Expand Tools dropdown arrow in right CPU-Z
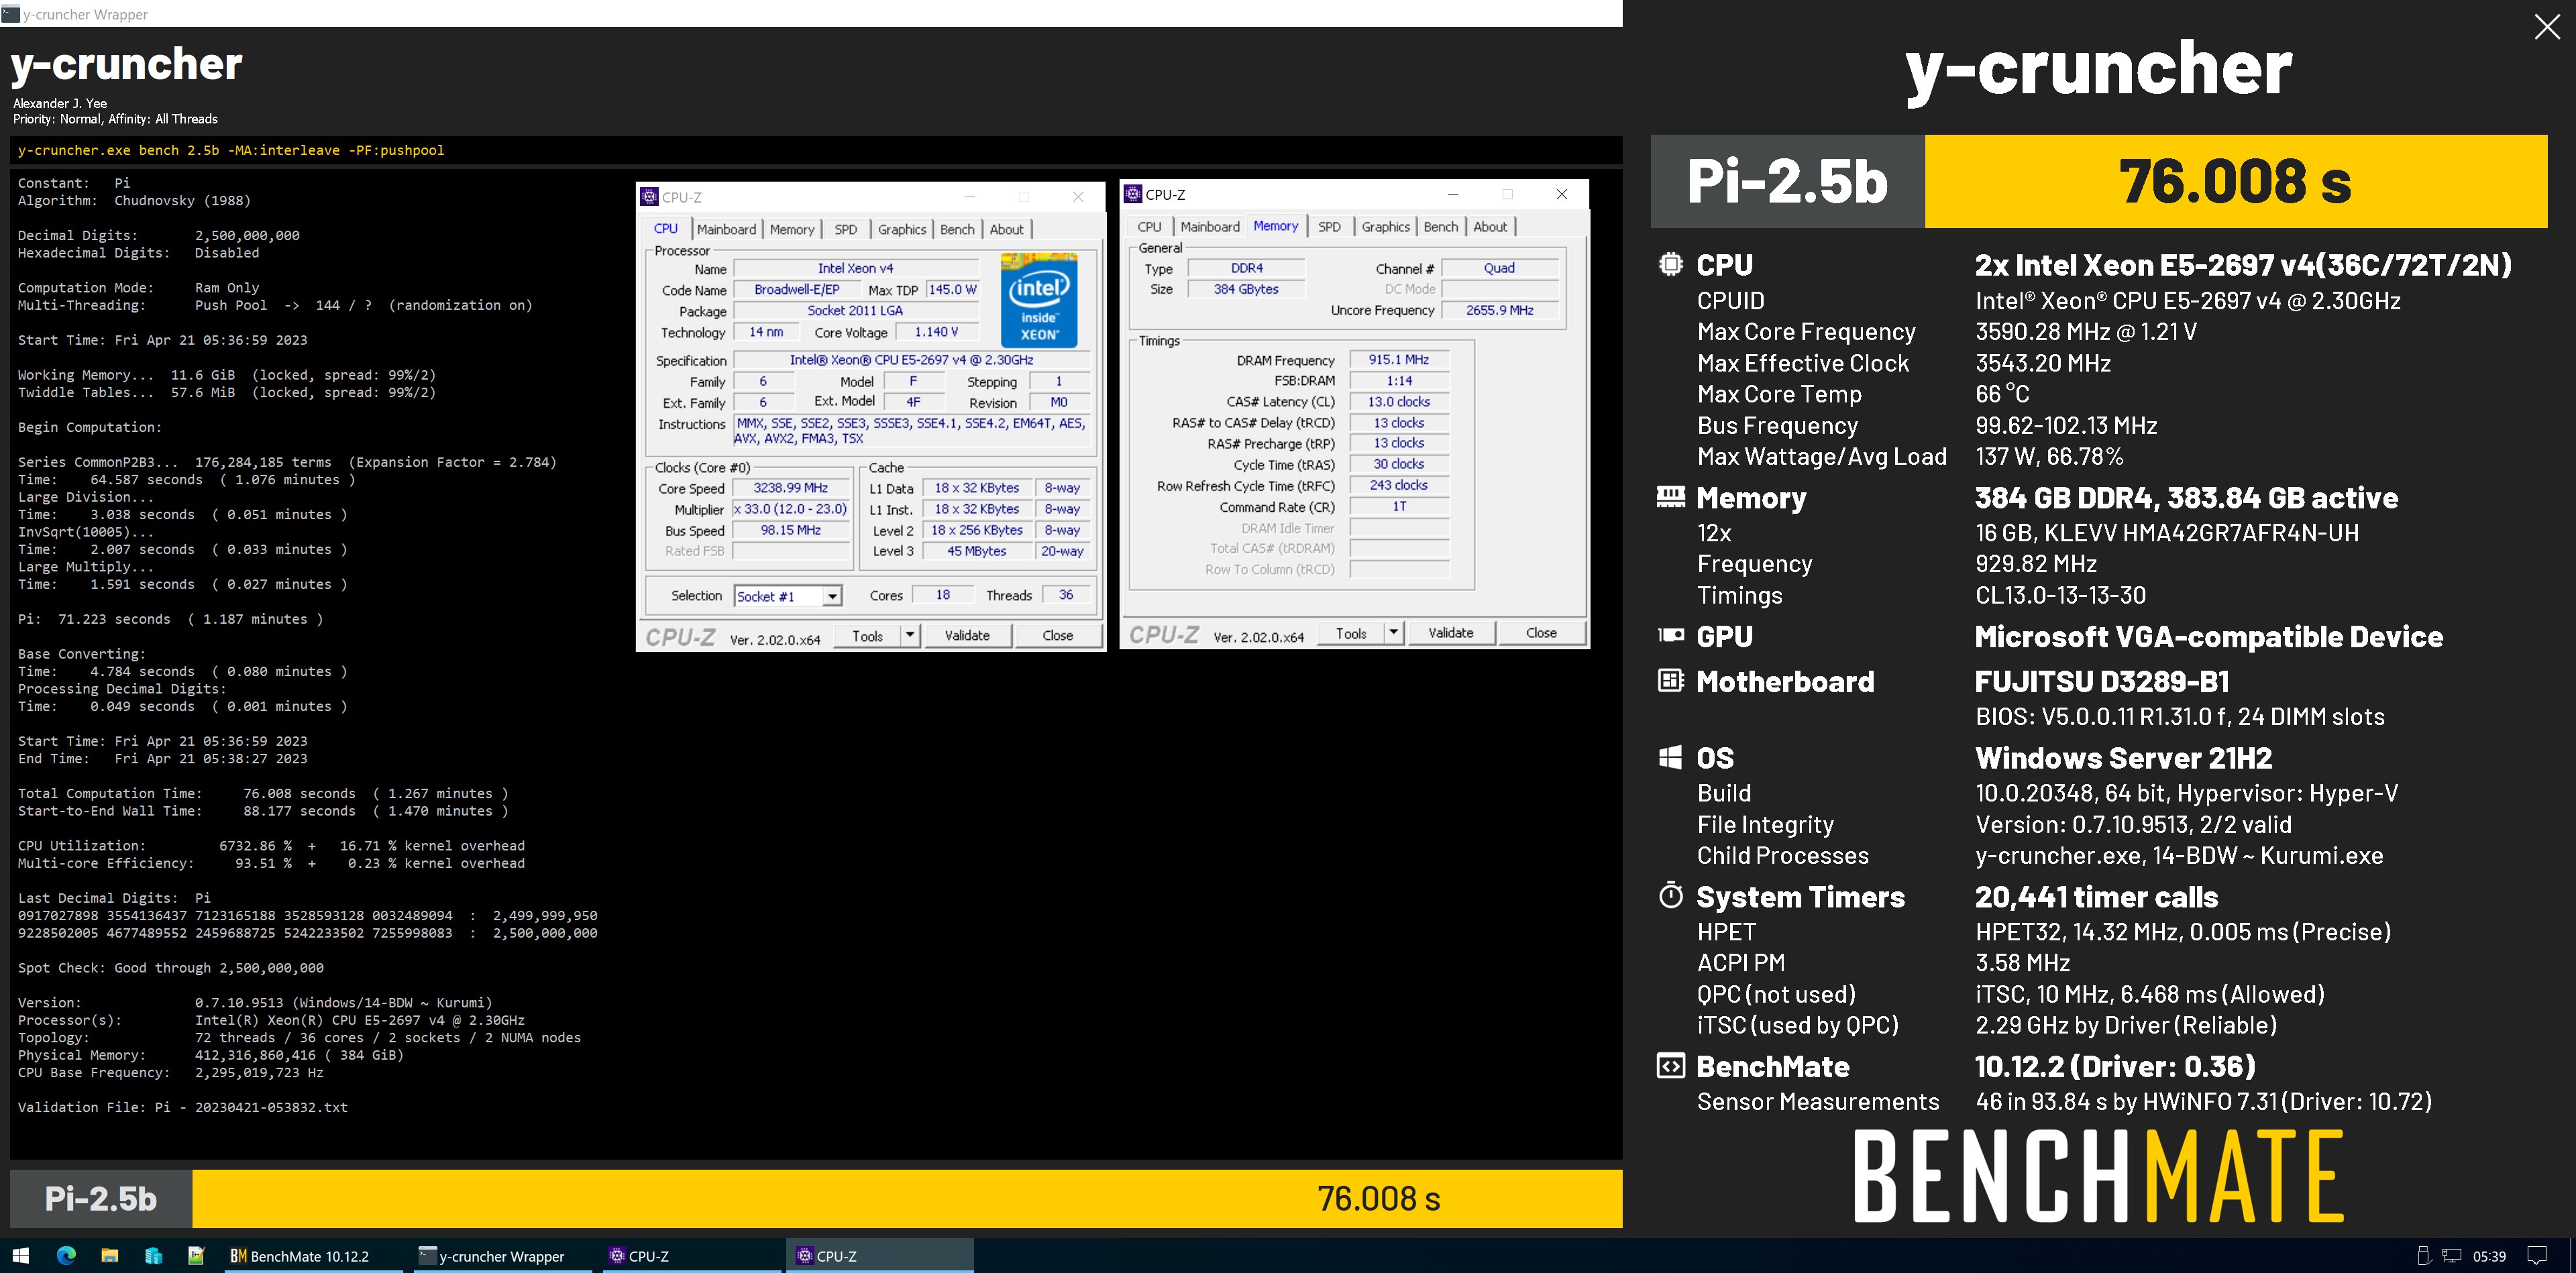Screen dimensions: 2576x1273 1393,632
